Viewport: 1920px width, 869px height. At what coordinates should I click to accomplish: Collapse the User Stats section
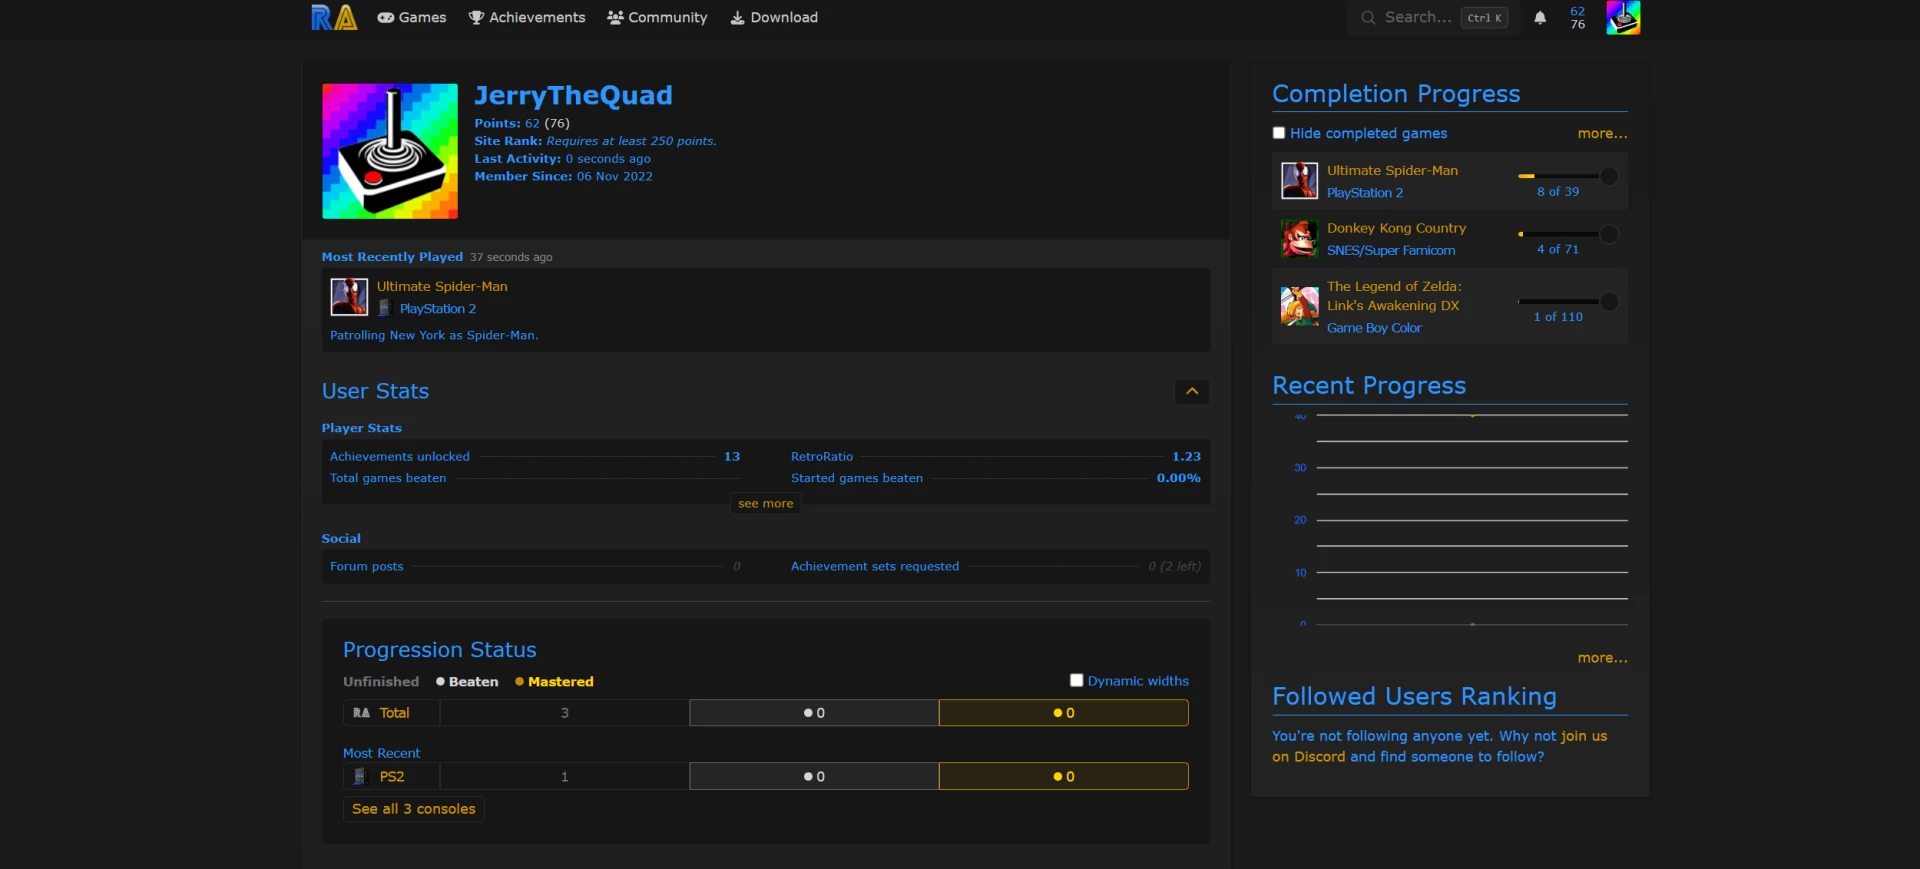1191,392
